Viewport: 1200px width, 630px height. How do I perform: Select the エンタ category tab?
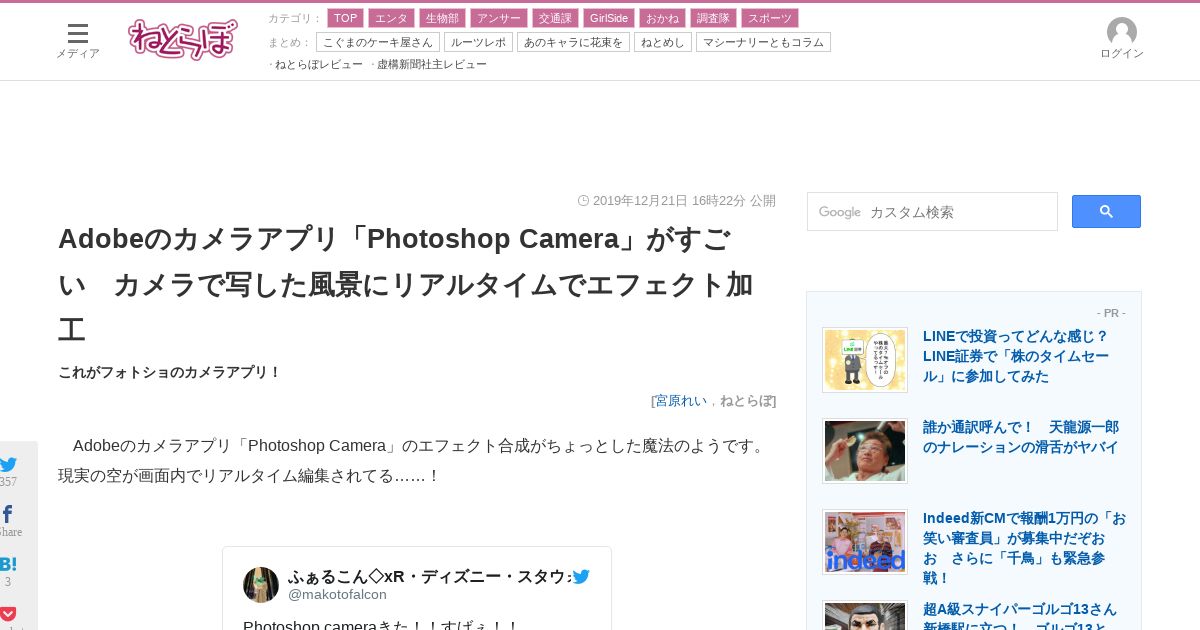click(x=391, y=18)
